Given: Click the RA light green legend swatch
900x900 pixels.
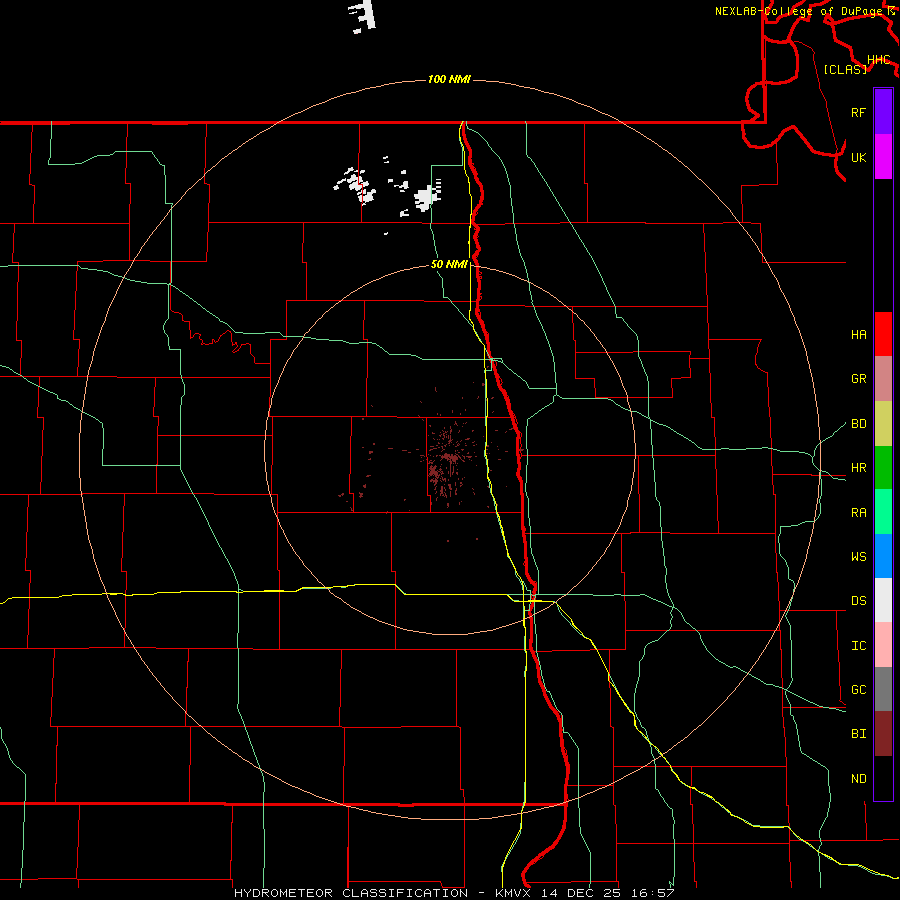Looking at the screenshot, I should click(x=883, y=512).
